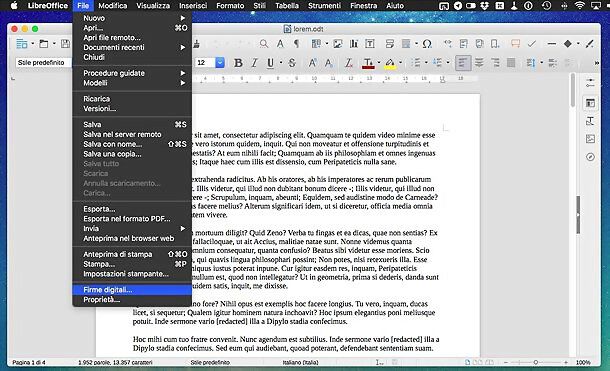This screenshot has height=371, width=610.
Task: Click the zoom slider in status bar
Action: (535, 362)
